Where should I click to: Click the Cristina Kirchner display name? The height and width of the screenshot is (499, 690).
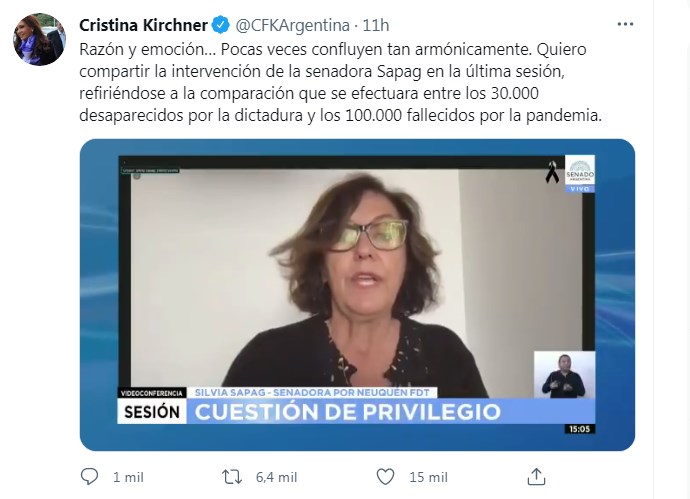[x=143, y=25]
